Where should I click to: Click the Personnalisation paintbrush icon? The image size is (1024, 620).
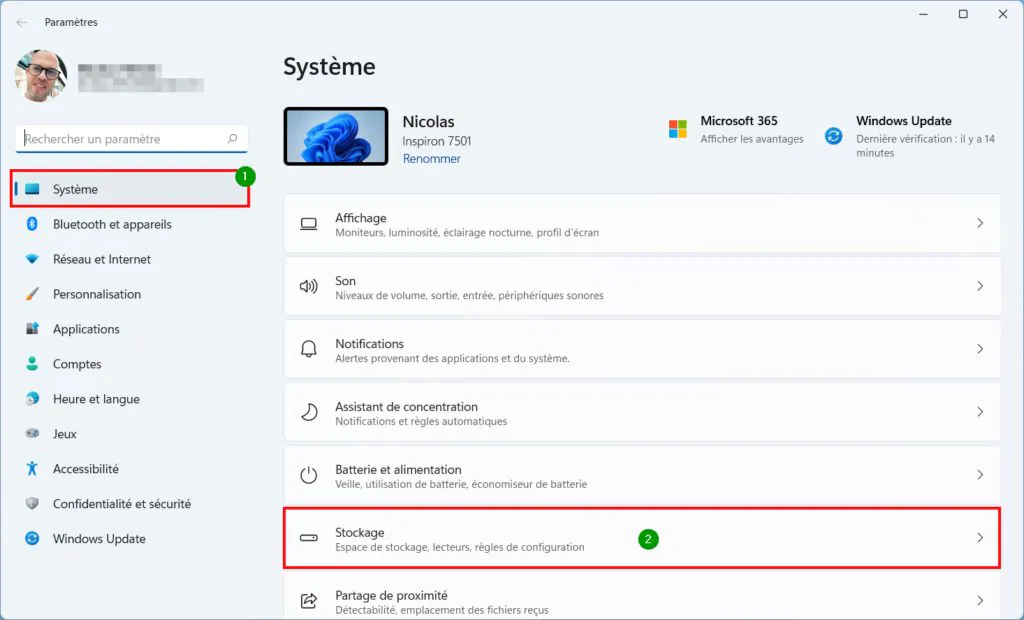[32, 294]
